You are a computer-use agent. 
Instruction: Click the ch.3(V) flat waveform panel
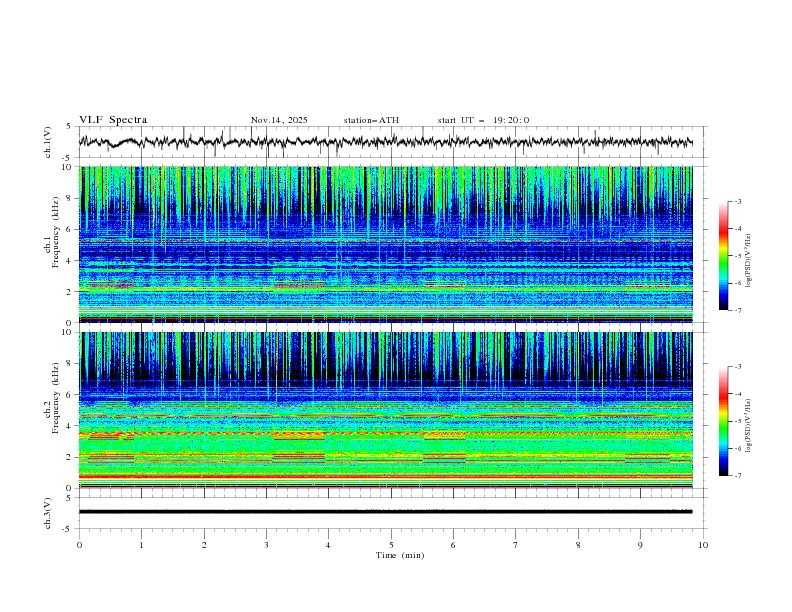[391, 511]
